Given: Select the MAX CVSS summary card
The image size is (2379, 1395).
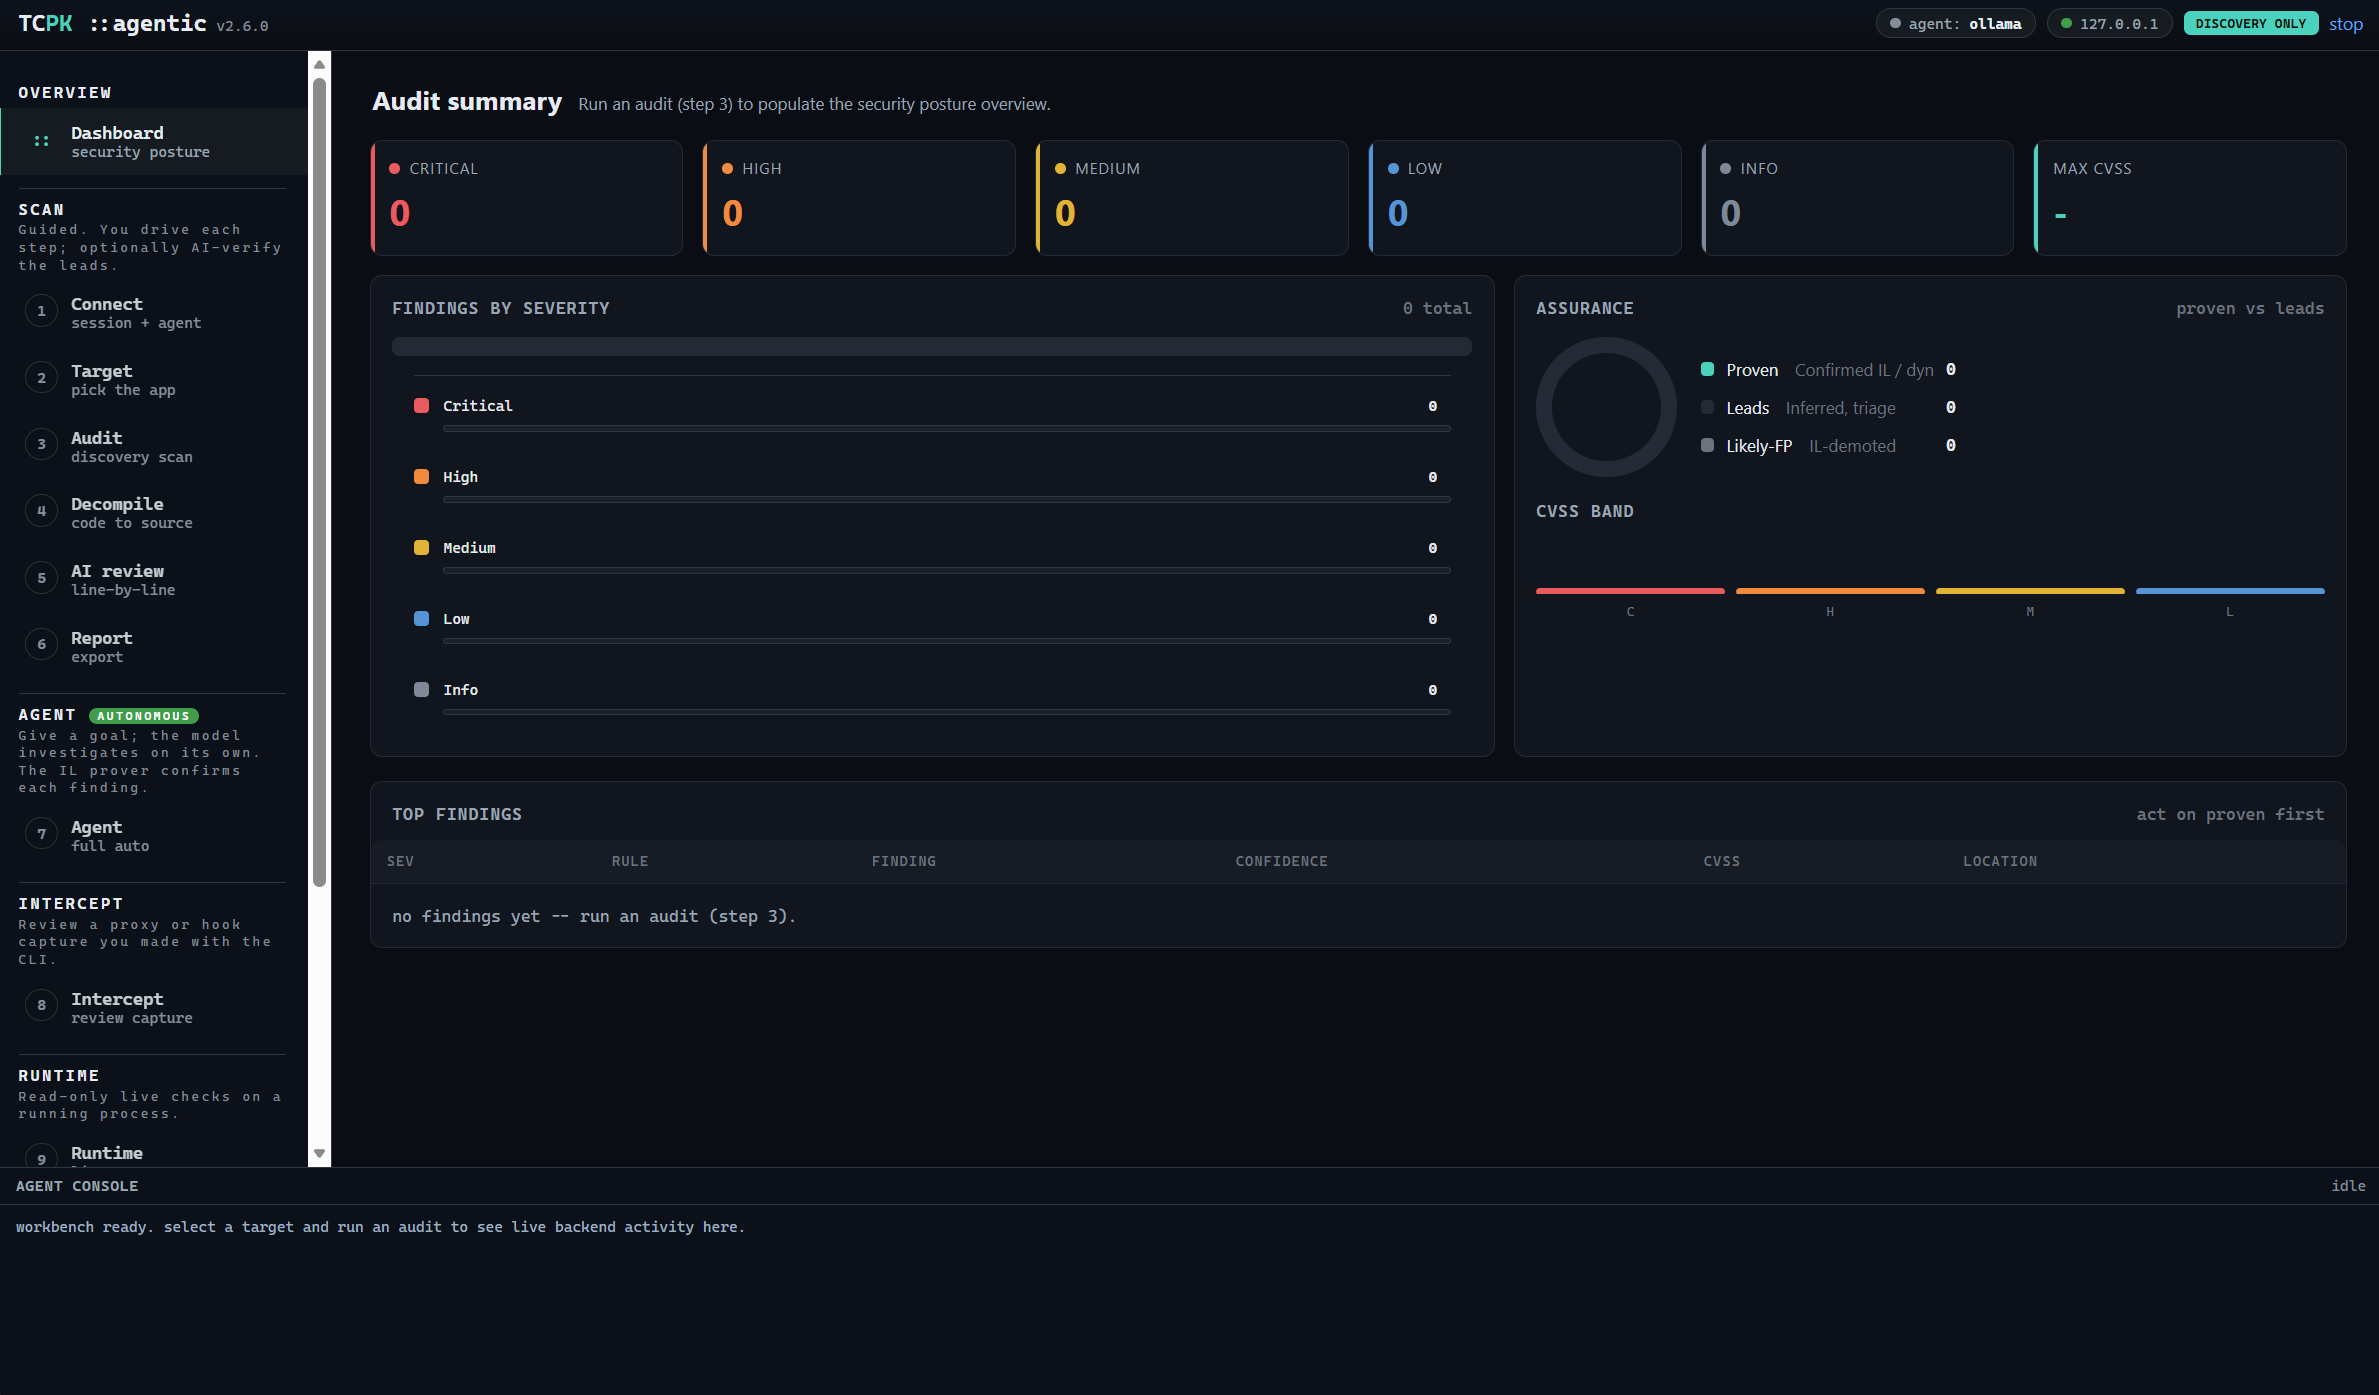Looking at the screenshot, I should coord(2190,198).
